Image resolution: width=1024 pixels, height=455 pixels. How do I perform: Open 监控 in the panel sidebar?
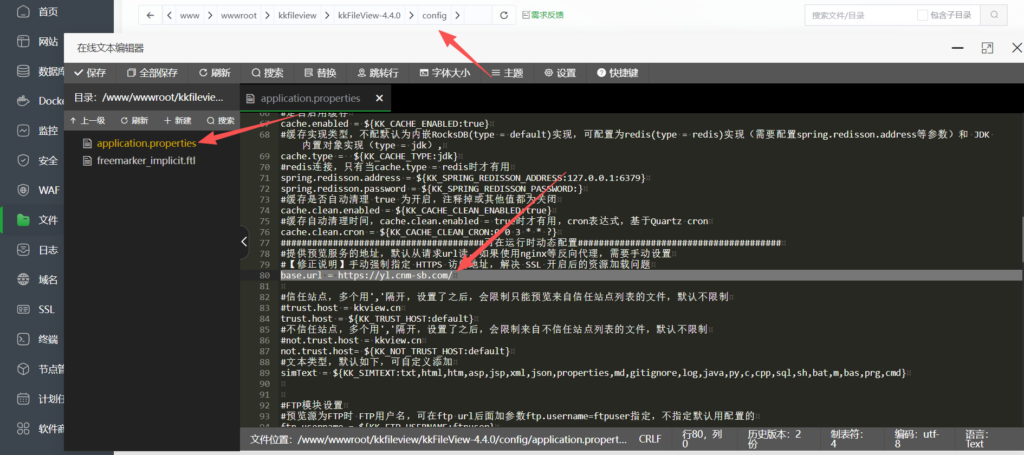[x=39, y=131]
